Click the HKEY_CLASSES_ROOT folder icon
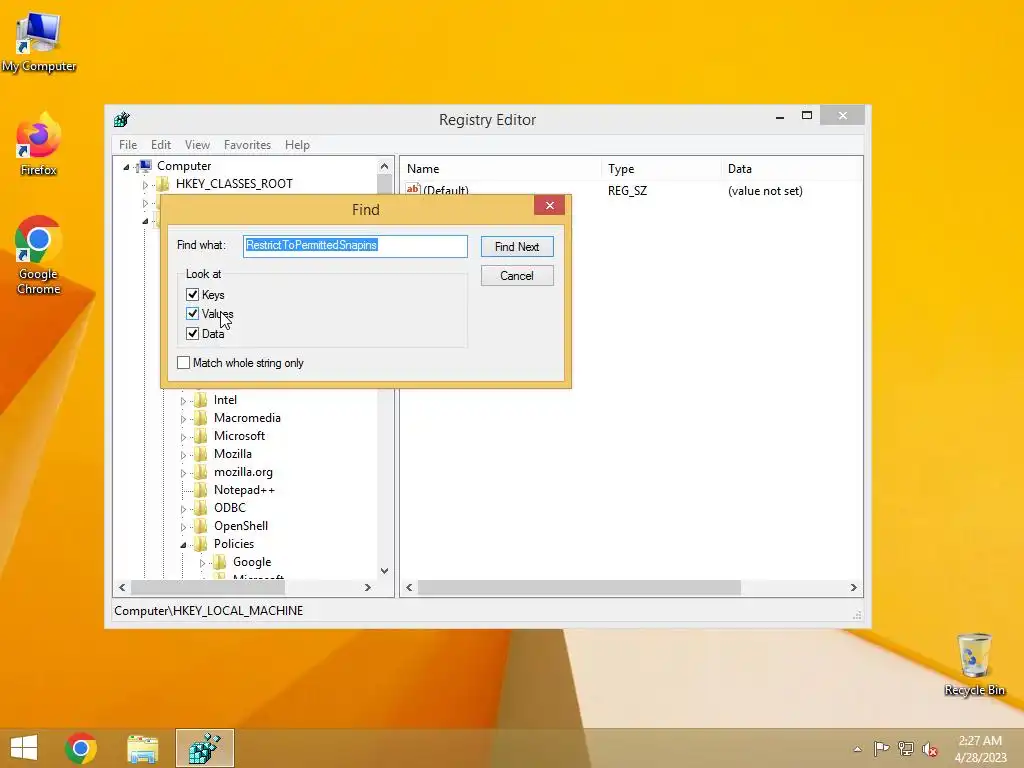 [x=163, y=184]
